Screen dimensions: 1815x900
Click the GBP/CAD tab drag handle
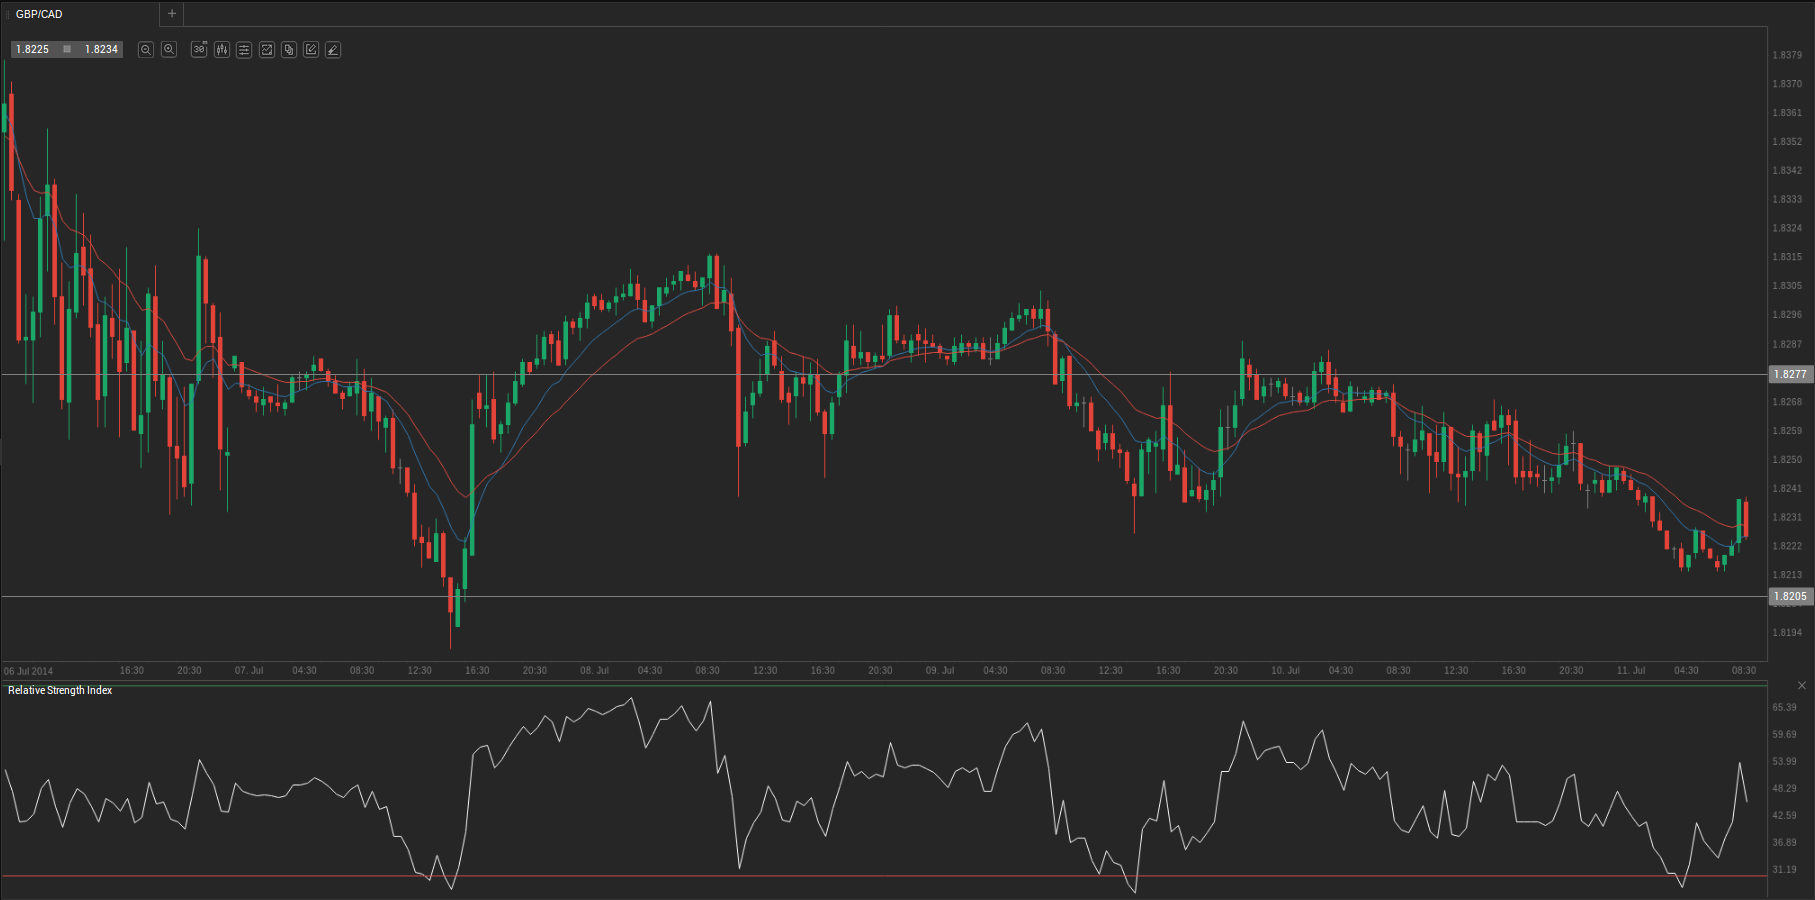point(8,14)
